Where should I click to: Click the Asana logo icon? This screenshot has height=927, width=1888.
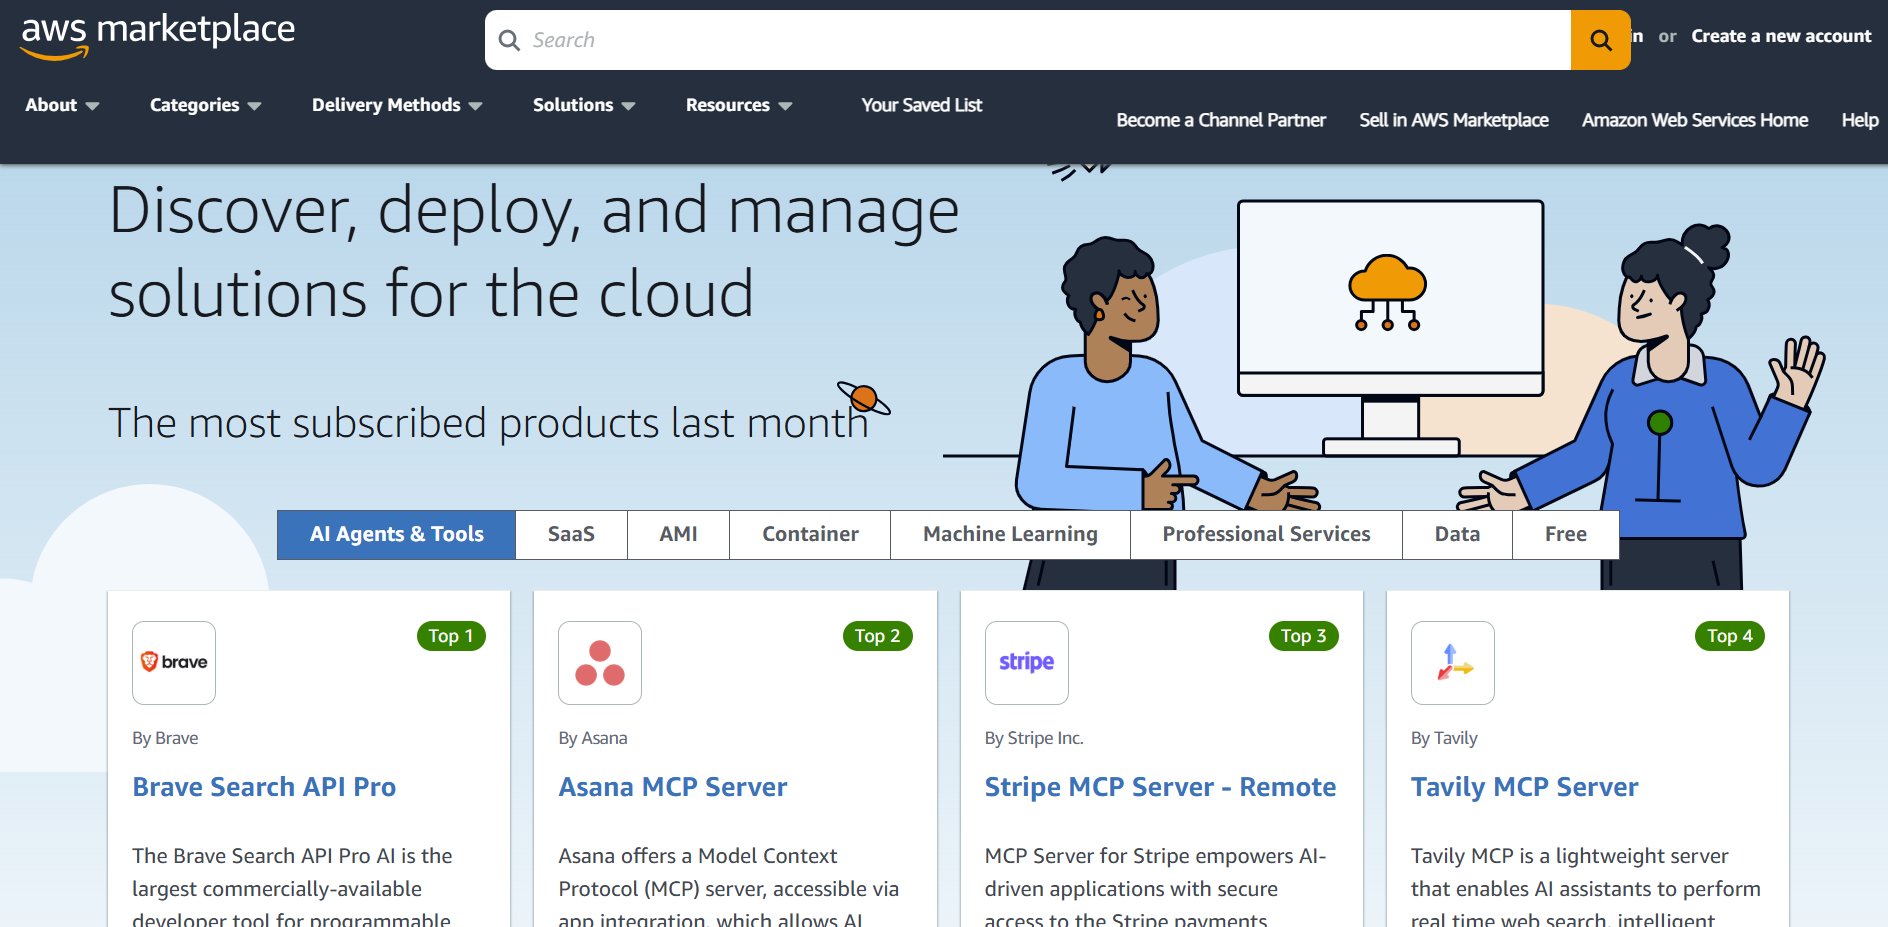[x=599, y=662]
